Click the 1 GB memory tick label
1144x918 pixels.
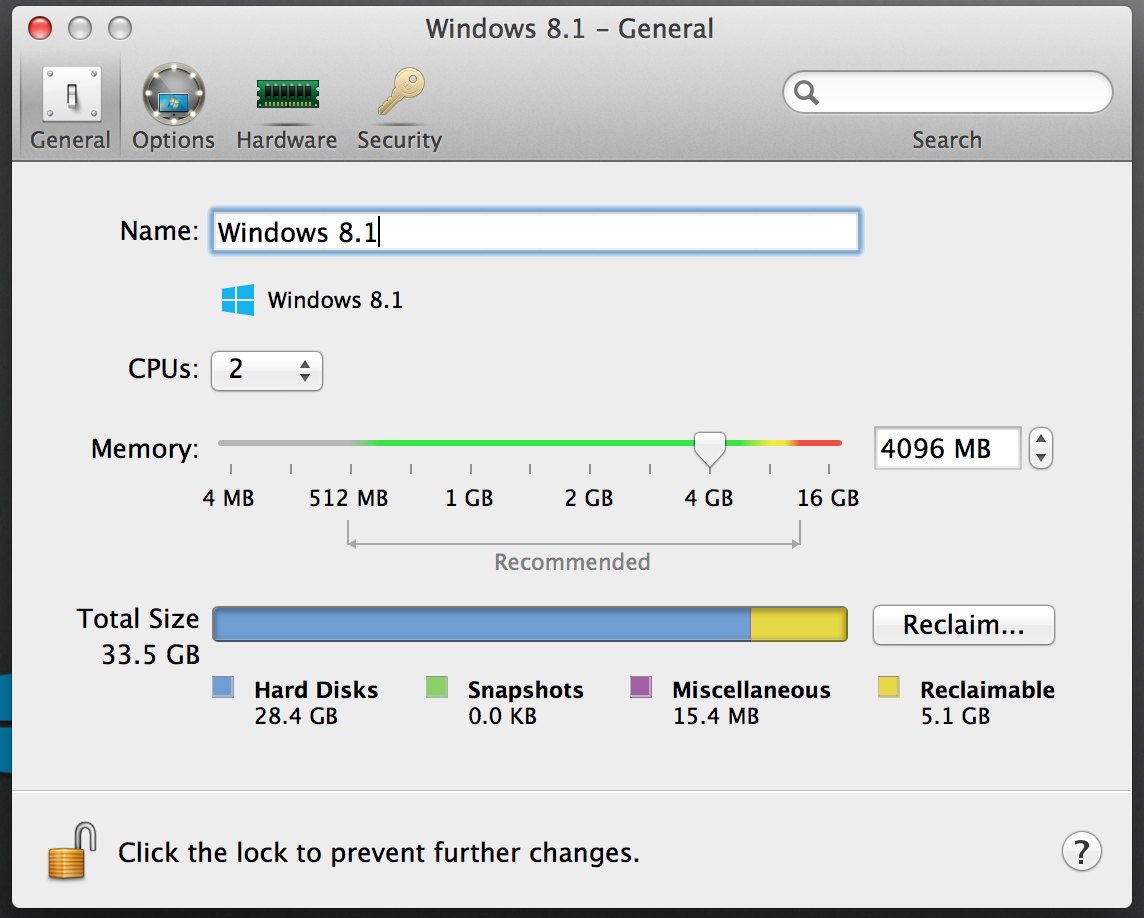(469, 498)
